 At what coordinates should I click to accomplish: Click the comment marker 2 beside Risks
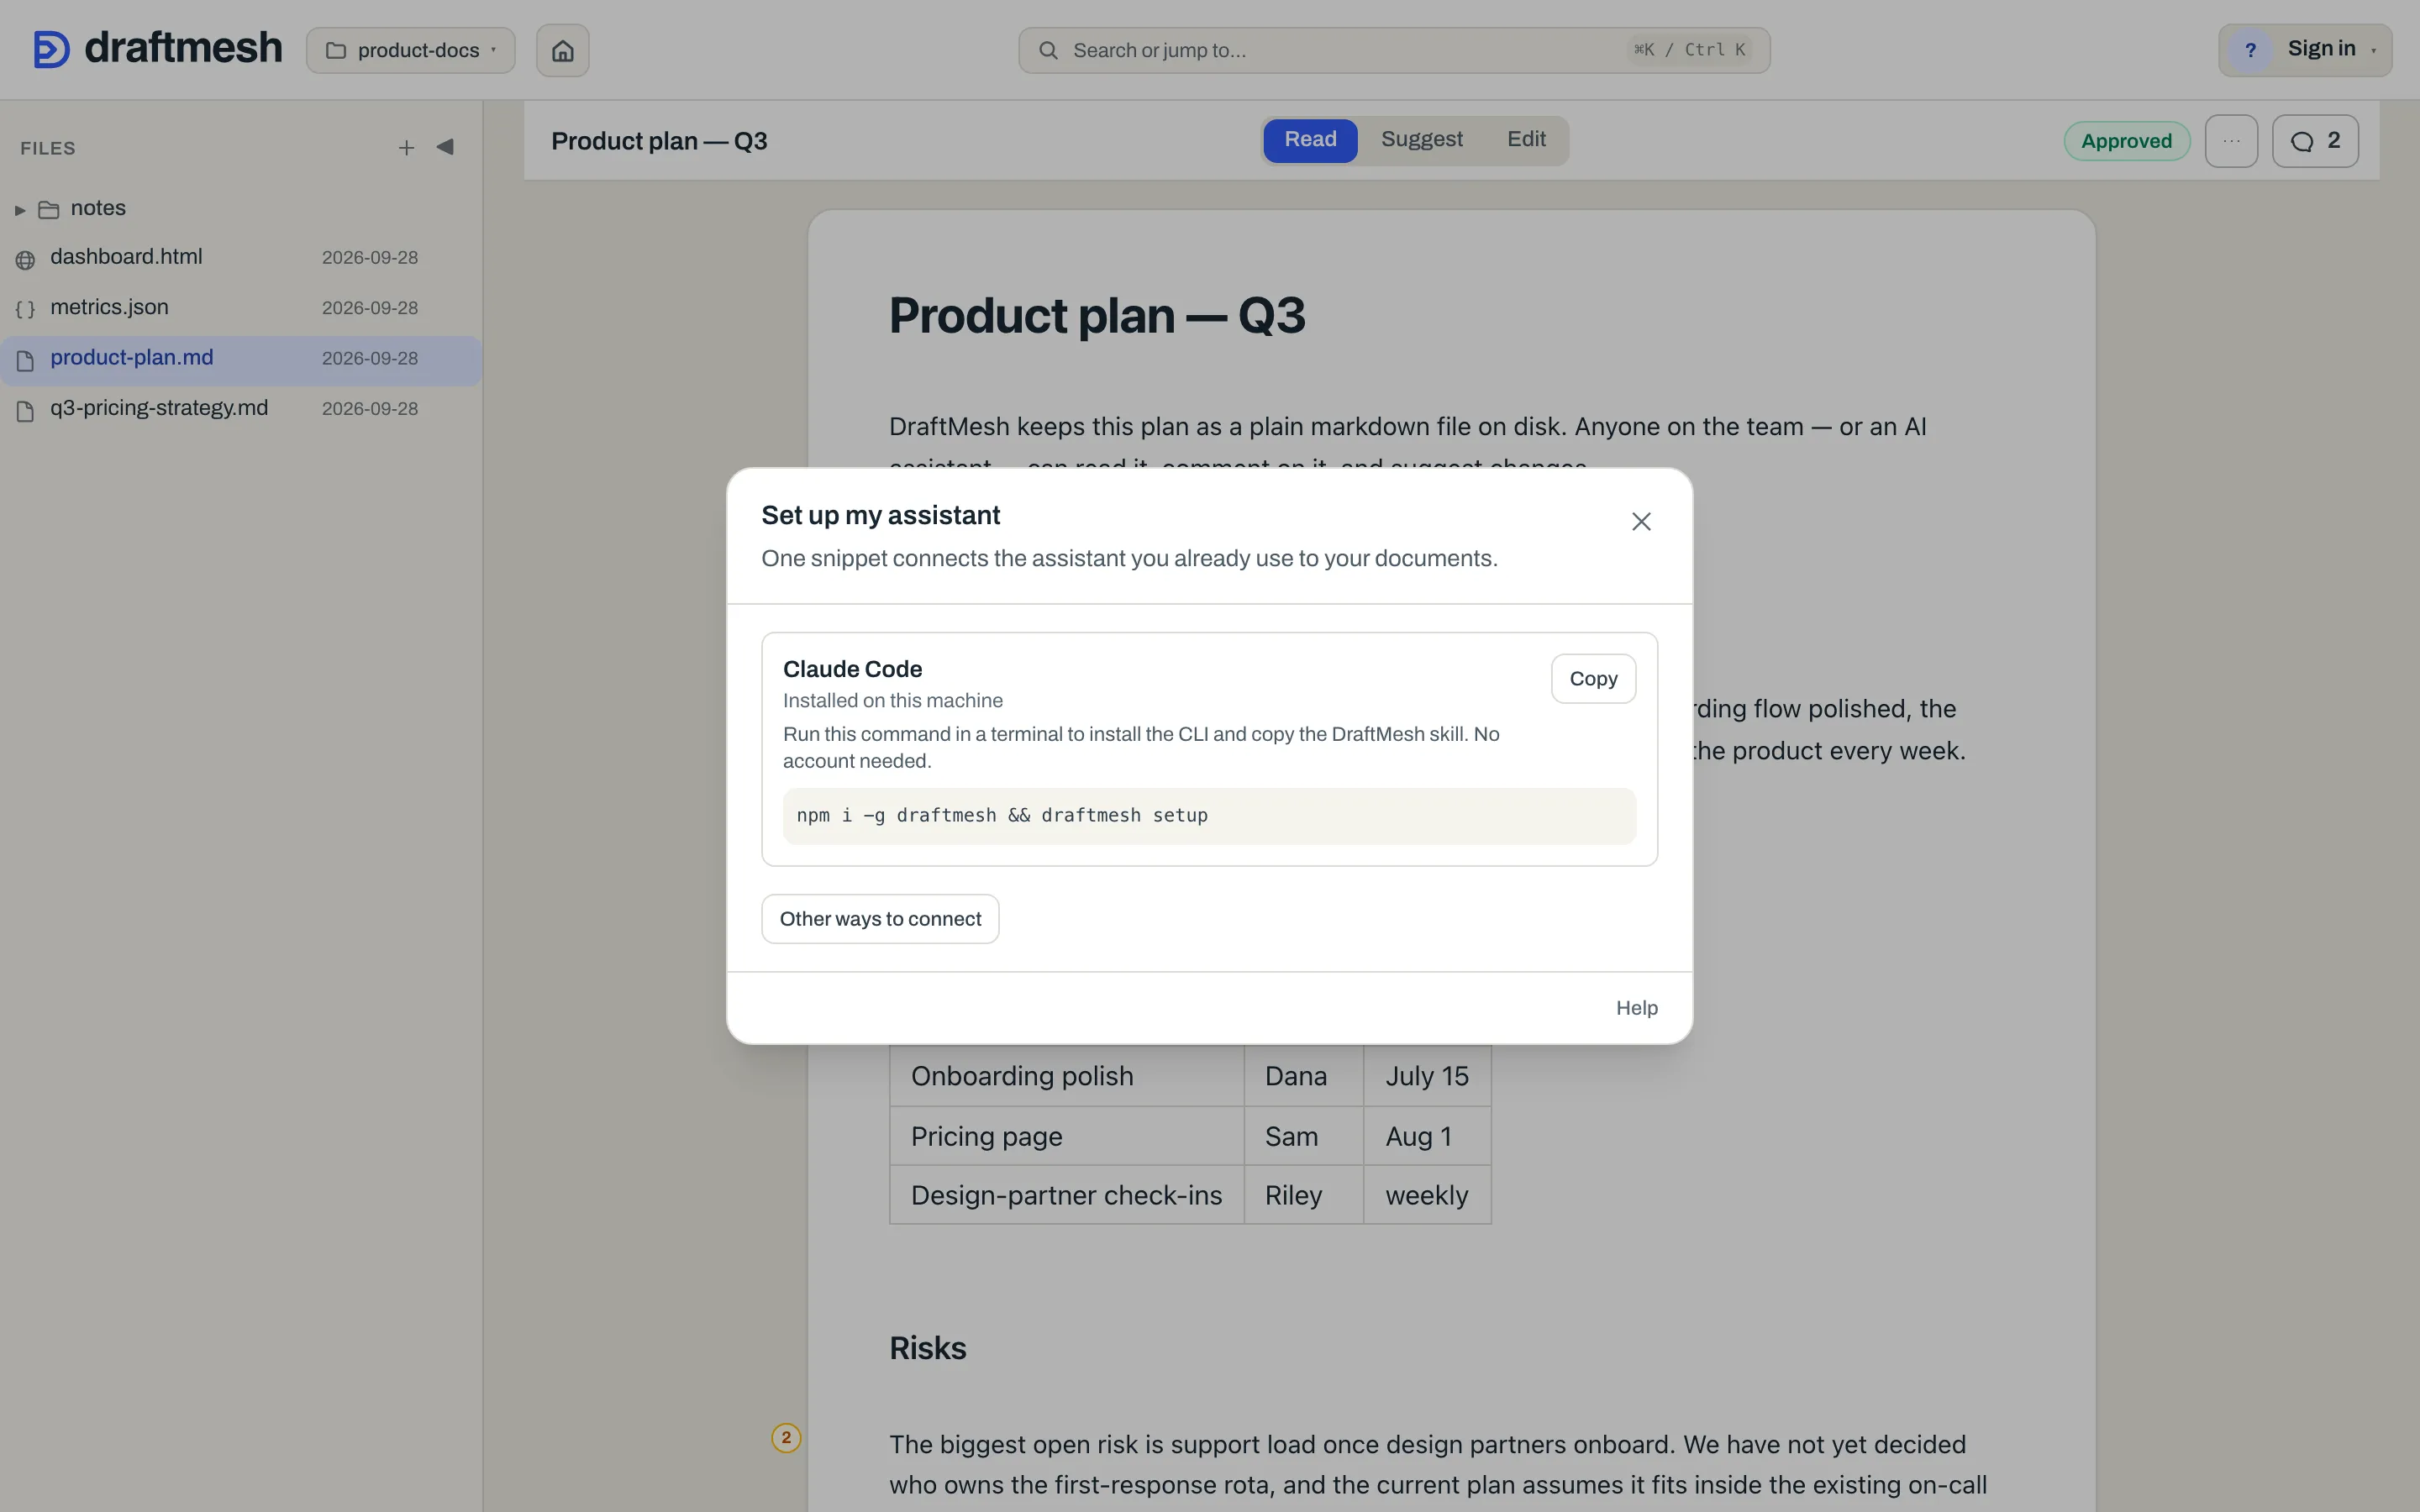[786, 1437]
